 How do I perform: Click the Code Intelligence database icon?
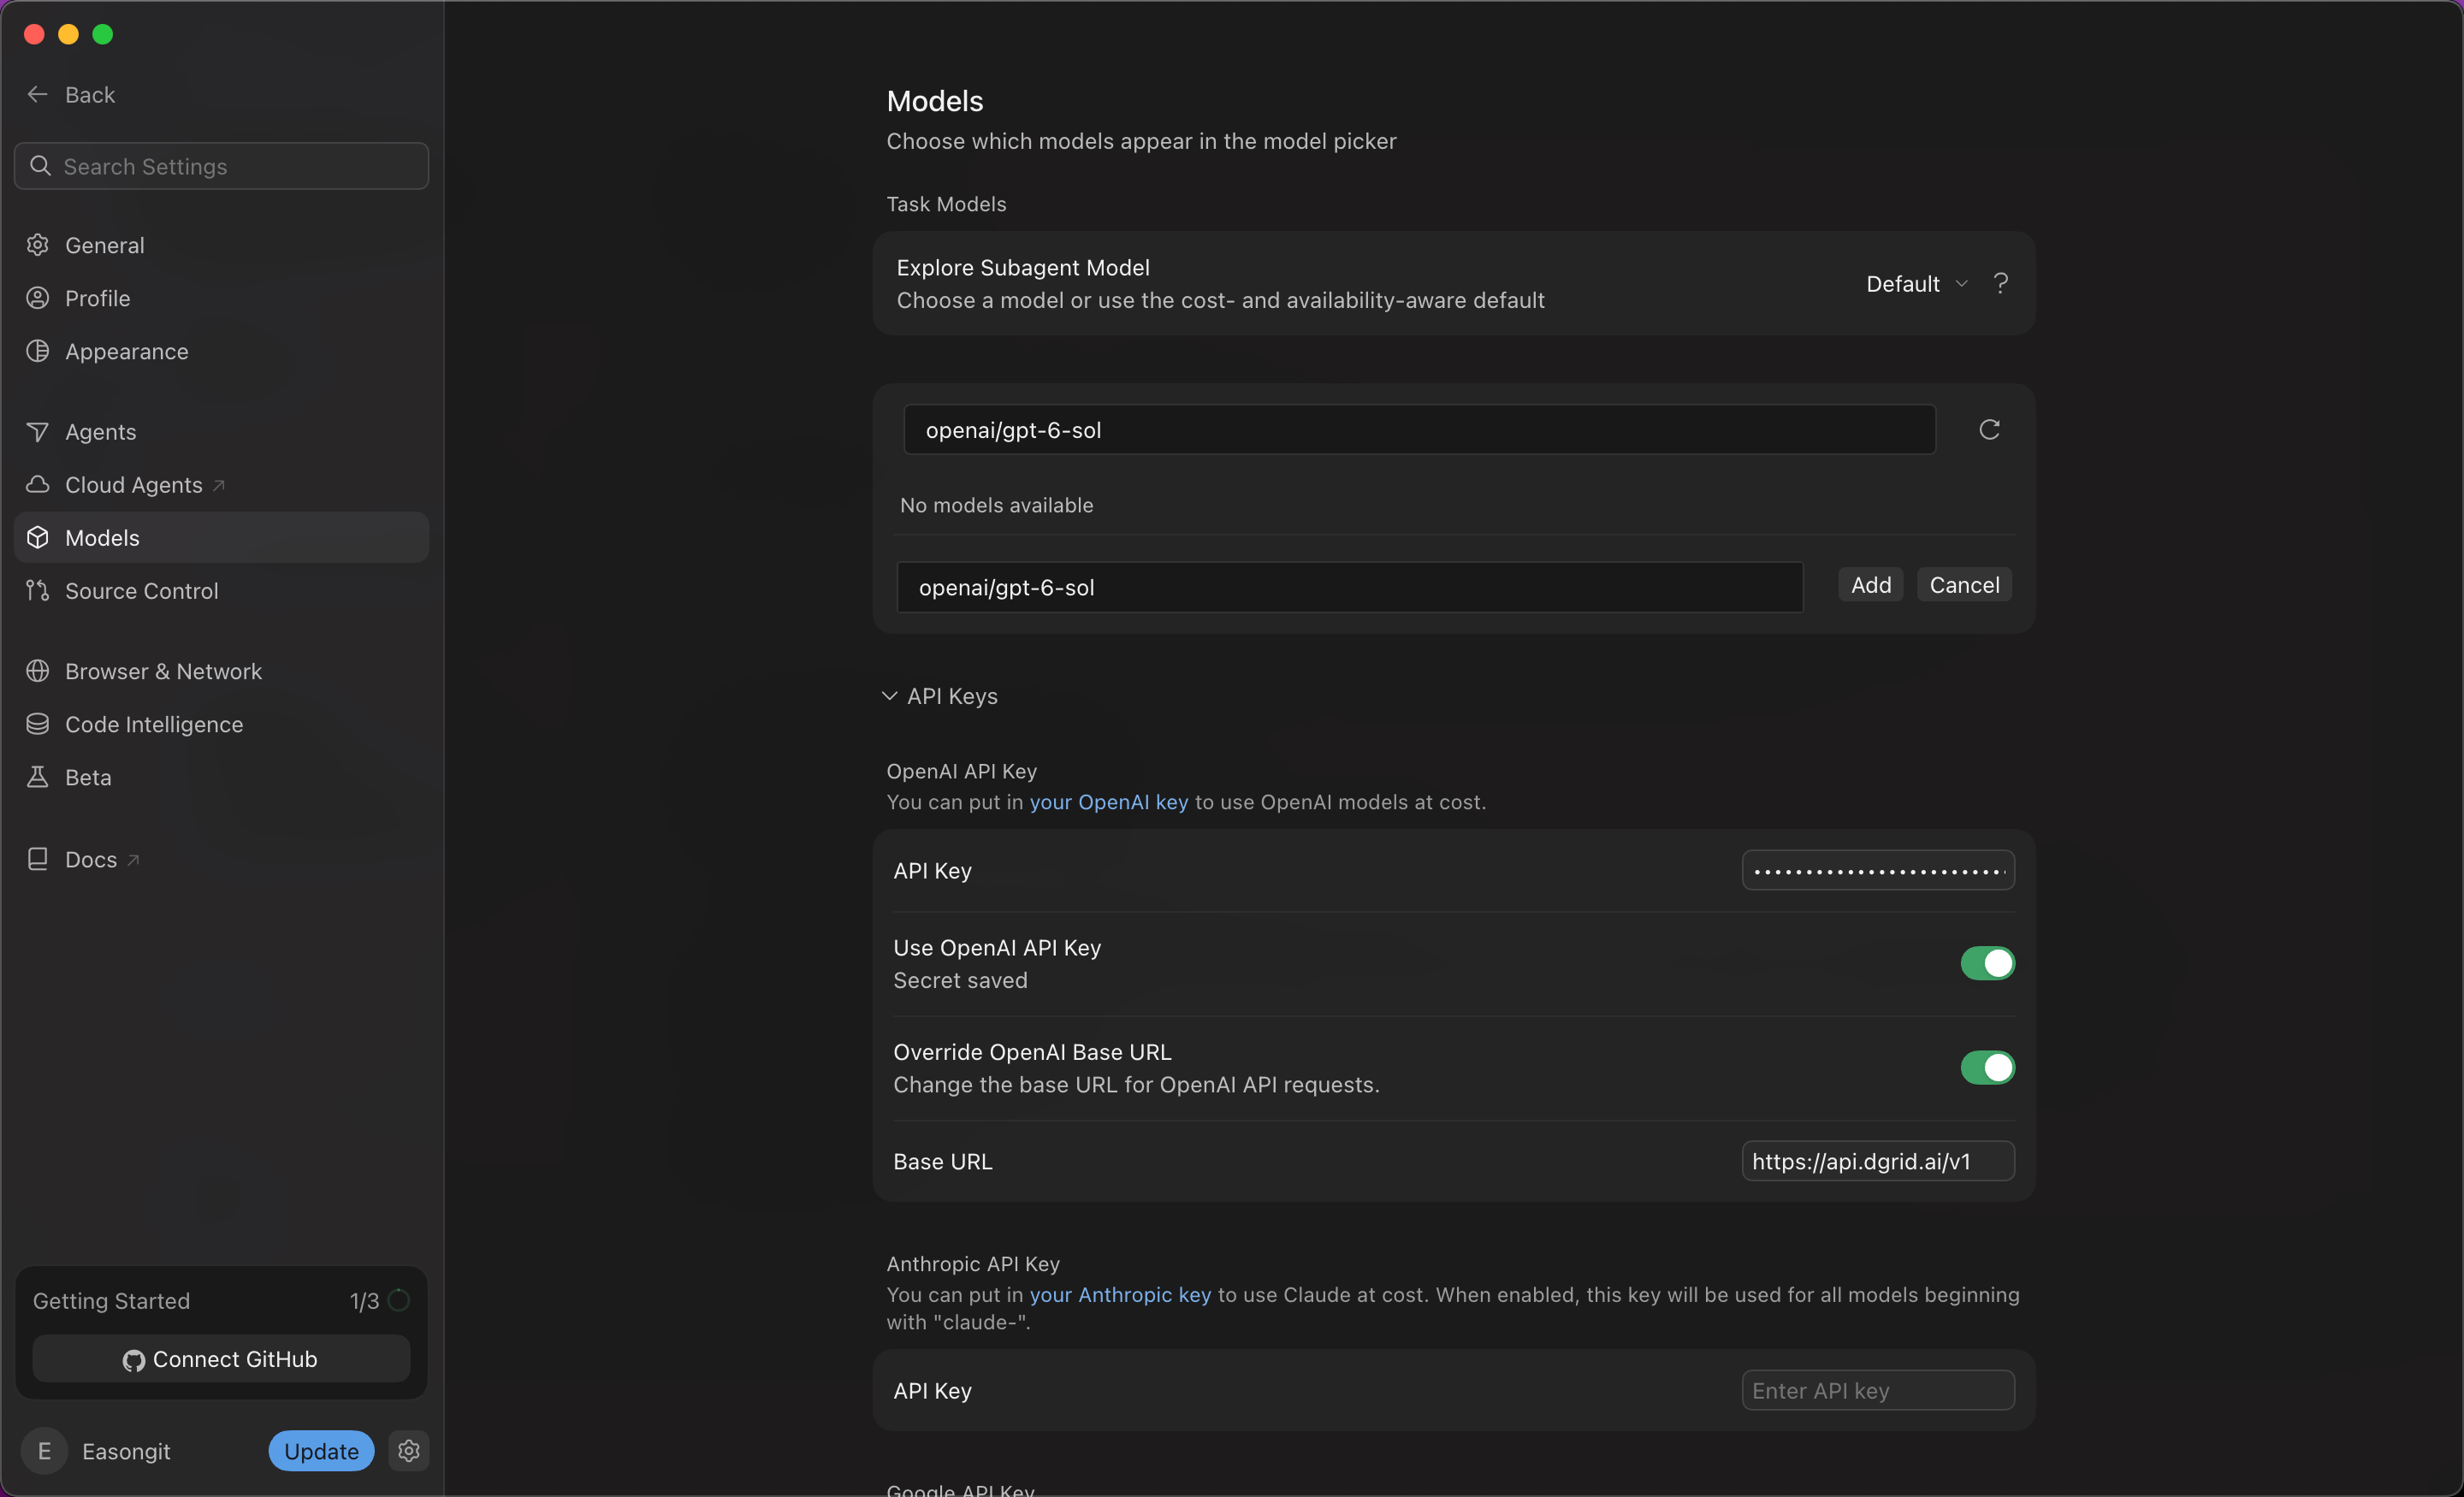[x=38, y=724]
